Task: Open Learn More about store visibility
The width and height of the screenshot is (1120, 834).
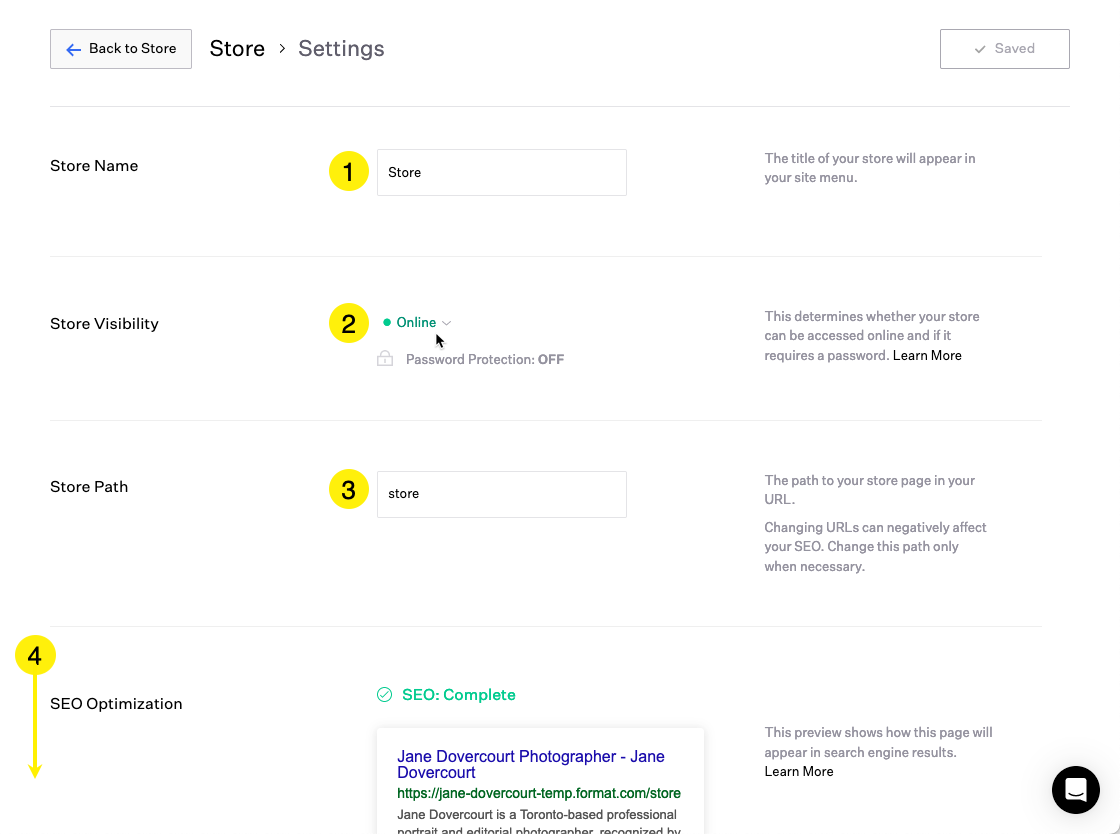Action: (x=926, y=354)
